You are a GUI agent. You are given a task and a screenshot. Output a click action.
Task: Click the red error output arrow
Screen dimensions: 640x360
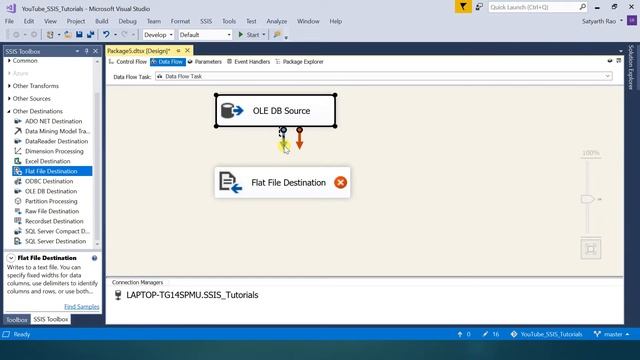click(300, 138)
